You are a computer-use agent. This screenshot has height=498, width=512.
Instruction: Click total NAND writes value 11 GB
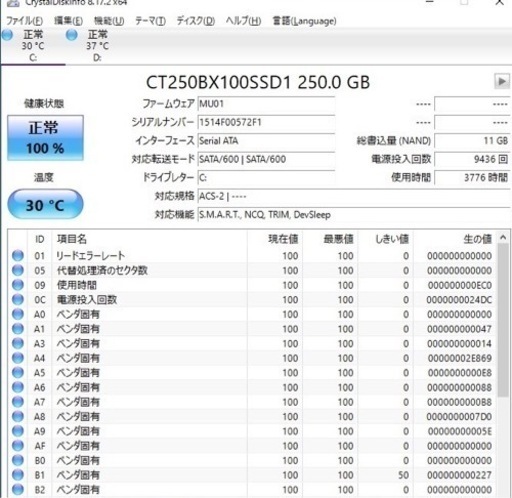tap(472, 141)
